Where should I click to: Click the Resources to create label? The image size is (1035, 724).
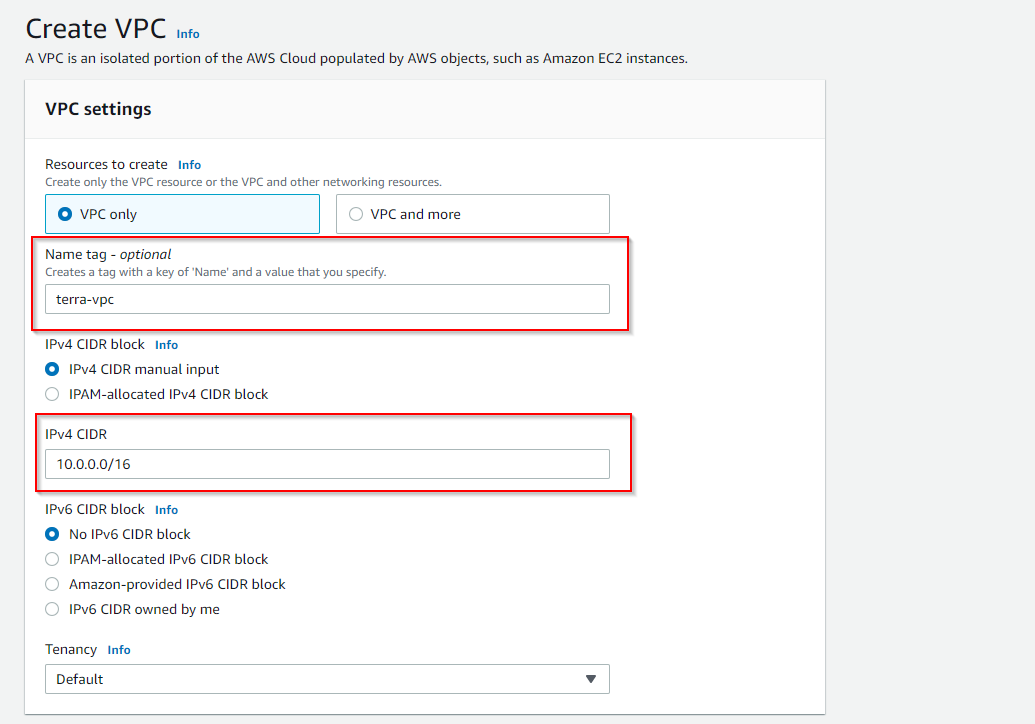pyautogui.click(x=106, y=164)
